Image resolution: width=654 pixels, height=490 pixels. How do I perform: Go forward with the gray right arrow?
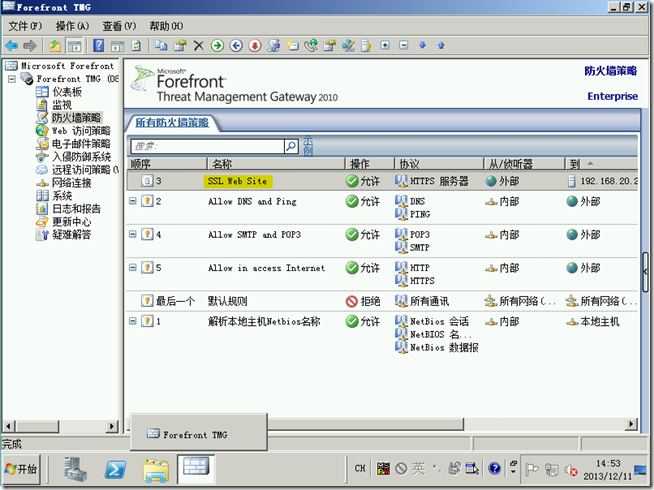point(30,45)
